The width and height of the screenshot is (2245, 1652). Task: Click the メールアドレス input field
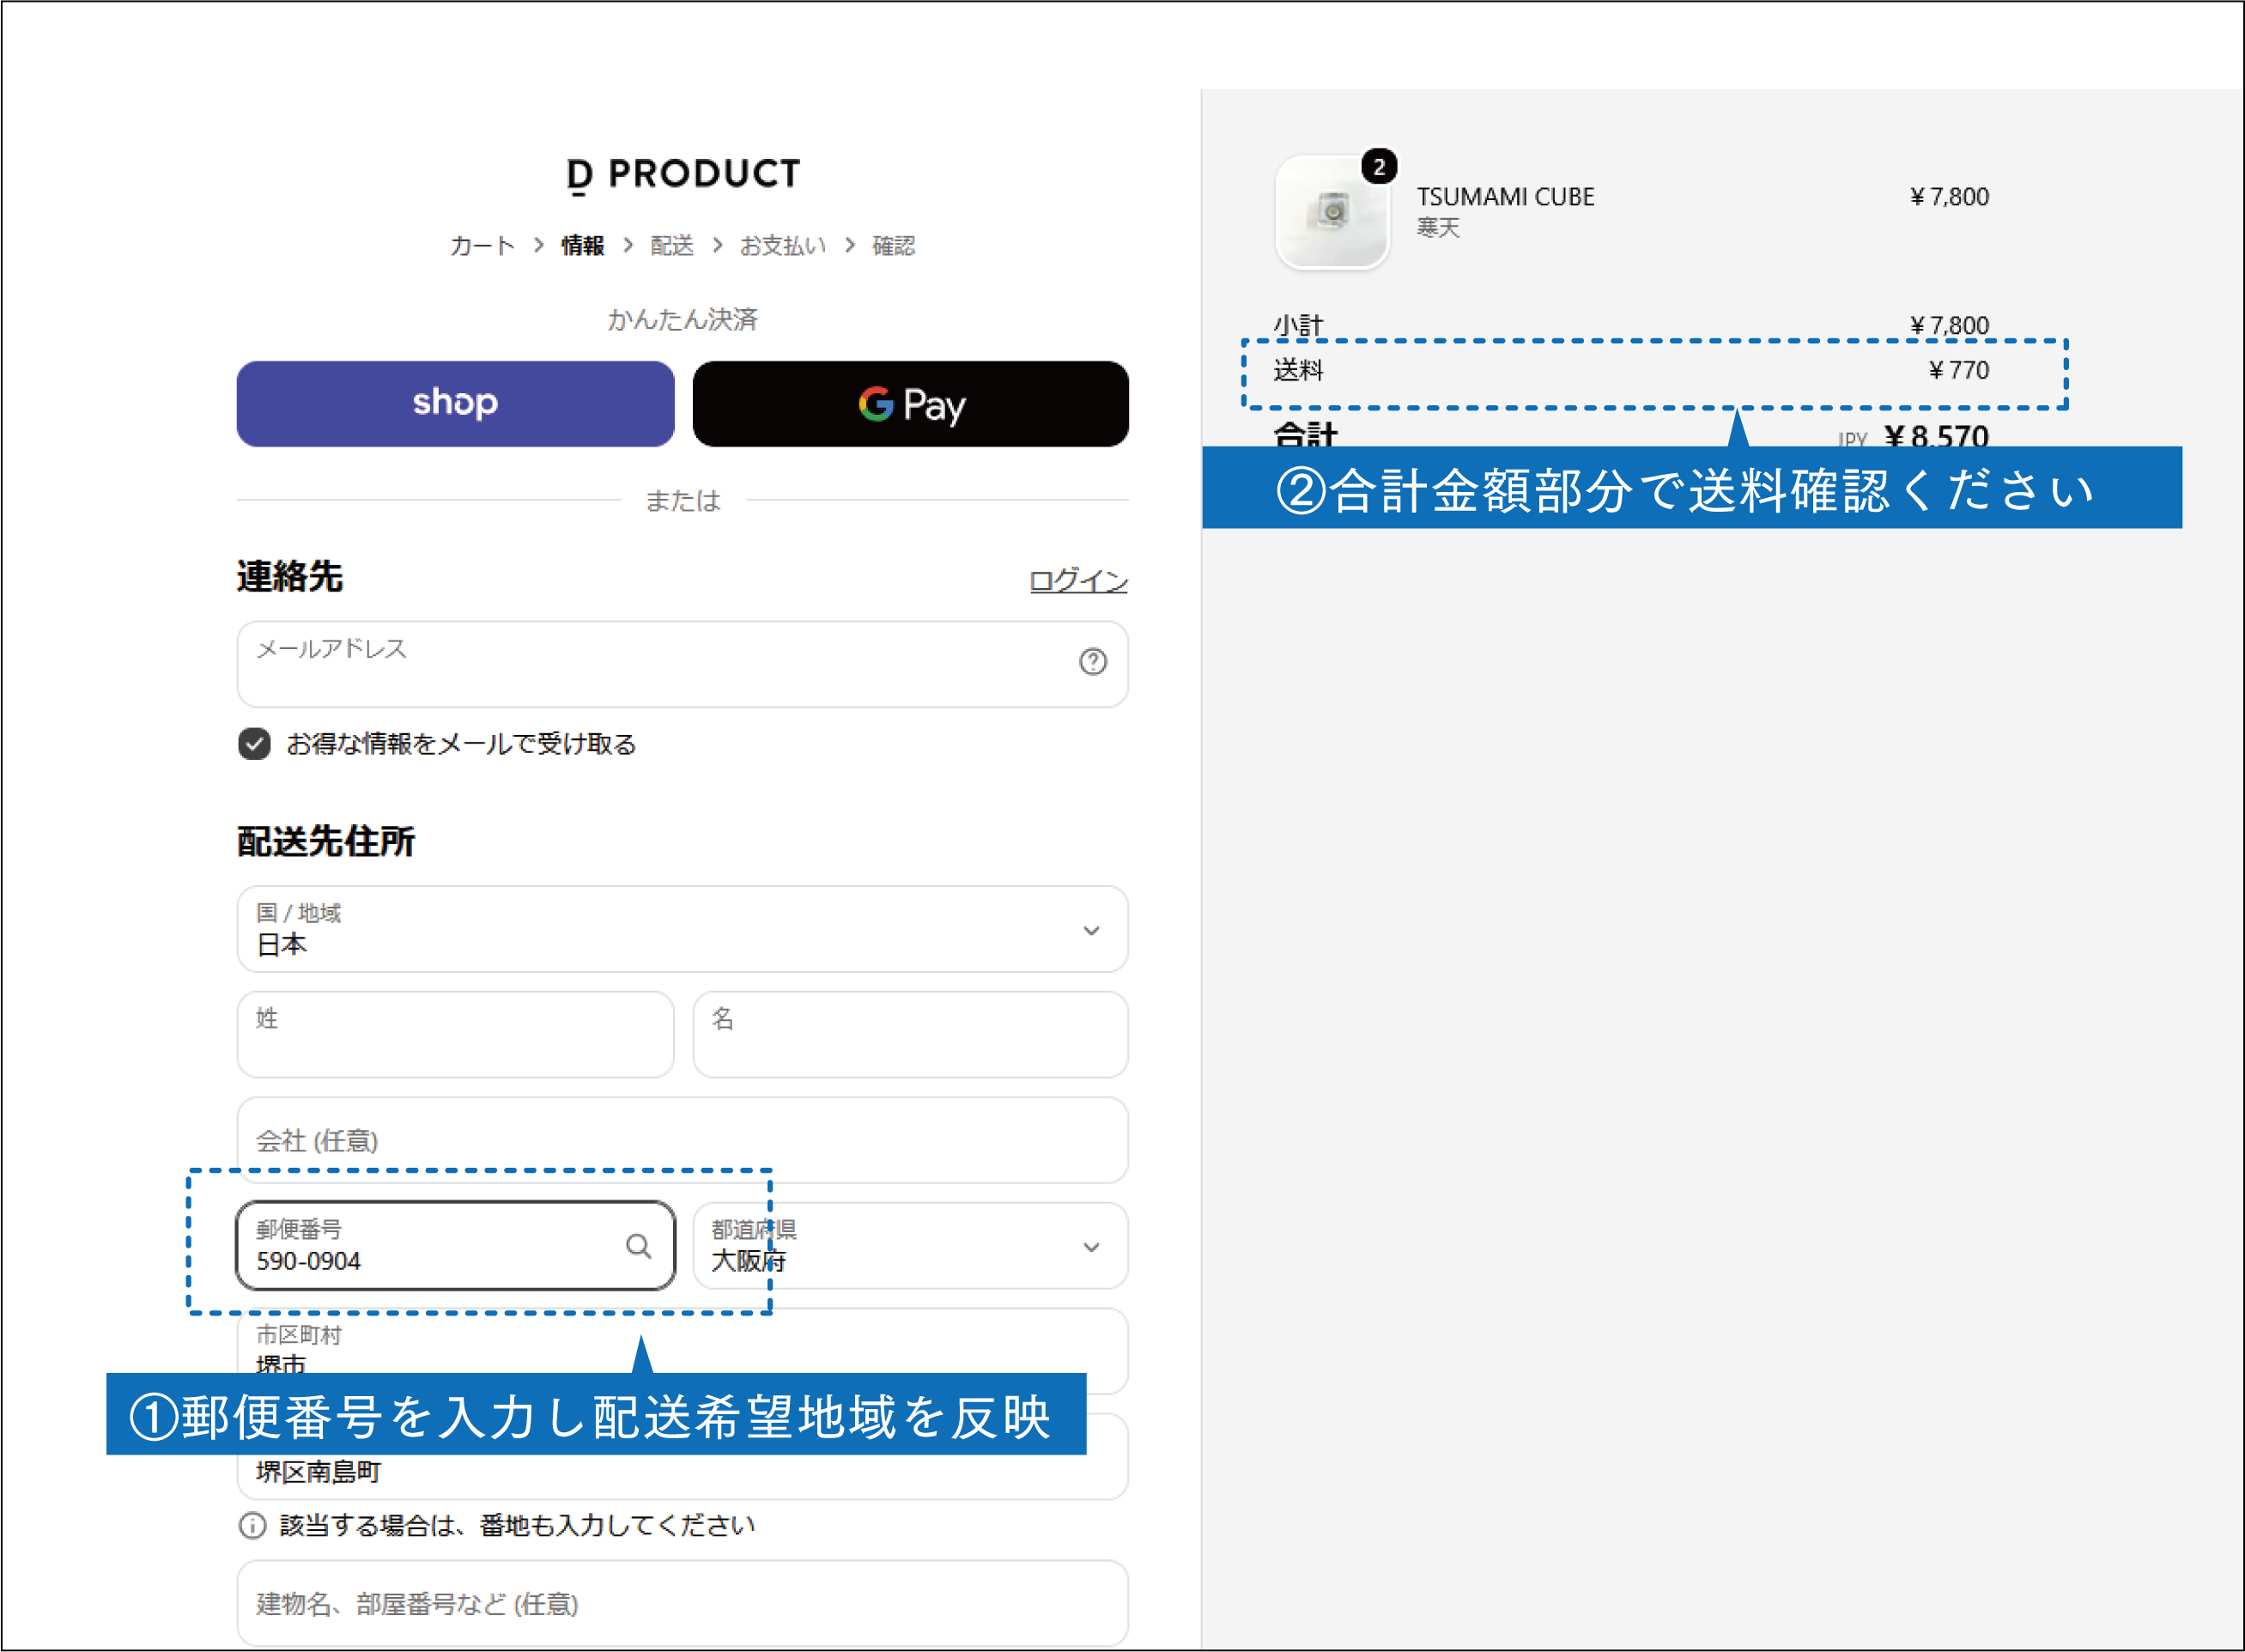point(682,664)
